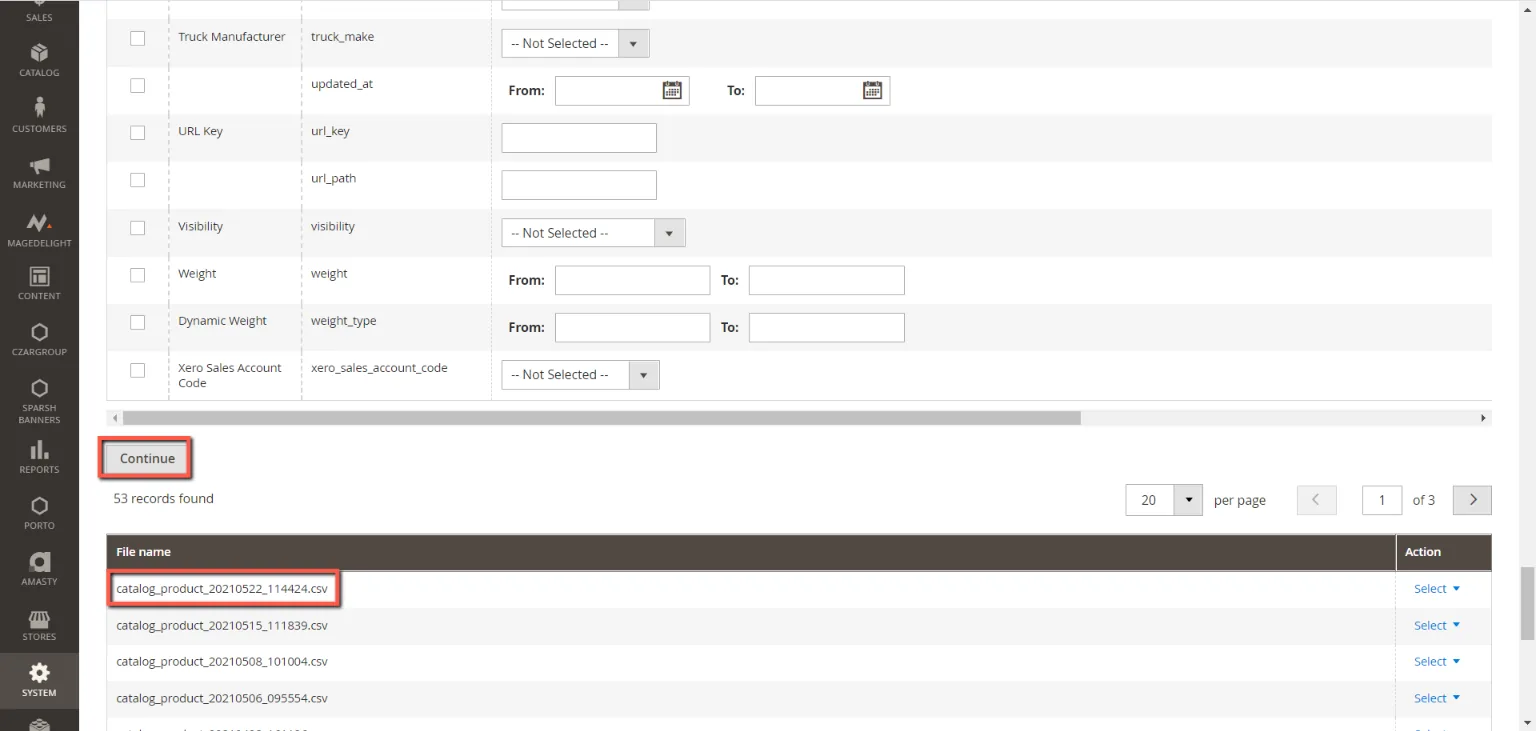Click file name catalog_product_20210522_114424.csv
The image size is (1536, 731).
pyautogui.click(x=222, y=589)
